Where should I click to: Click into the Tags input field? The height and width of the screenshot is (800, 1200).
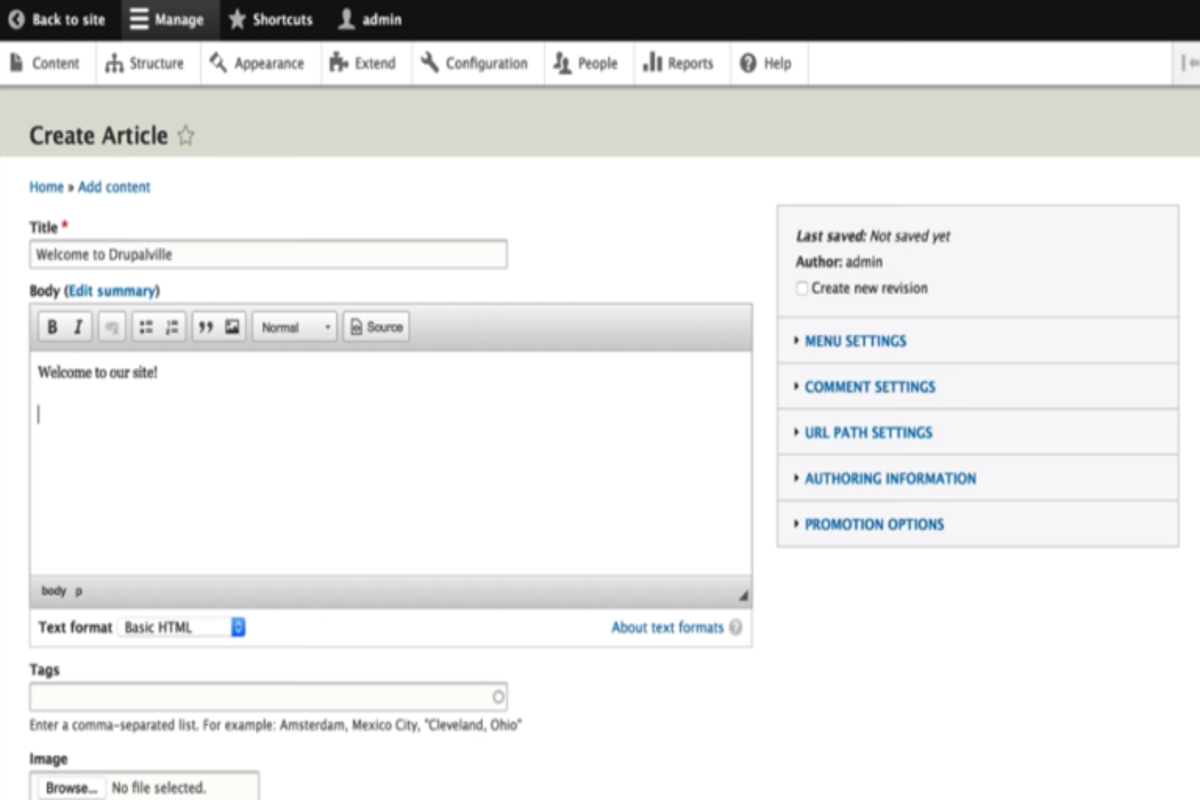pos(260,697)
